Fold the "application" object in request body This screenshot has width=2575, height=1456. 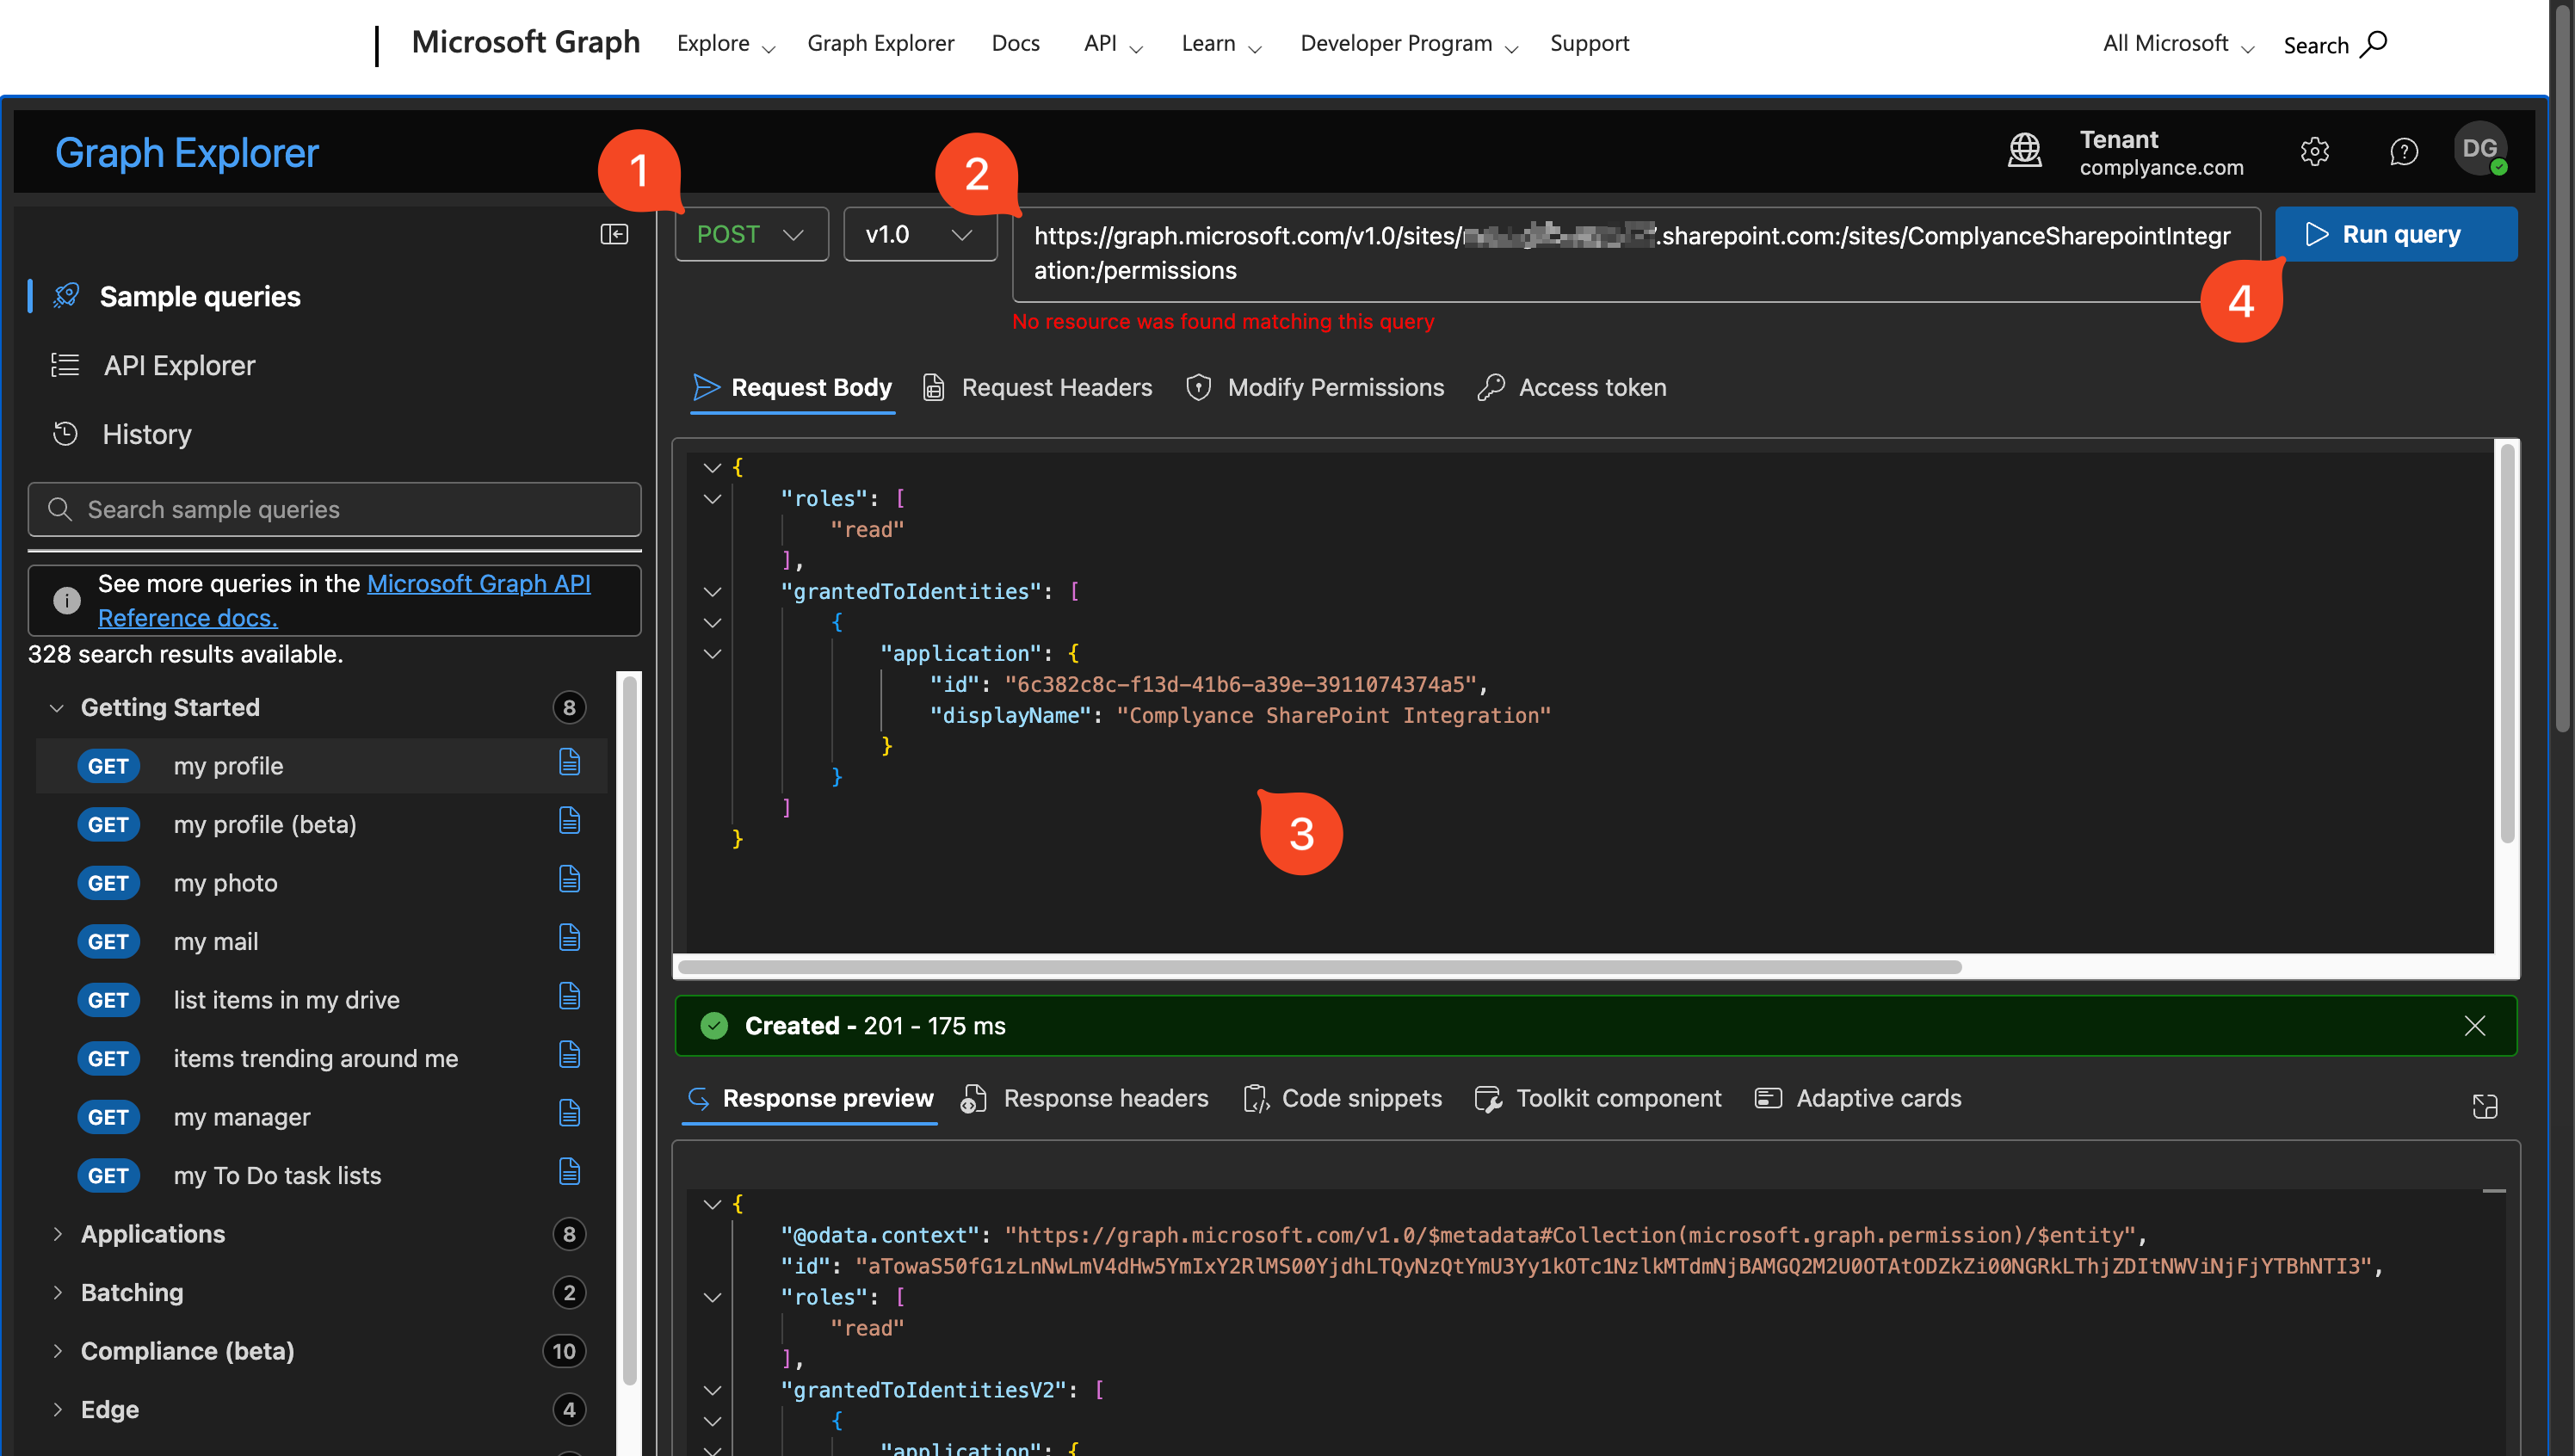[x=712, y=653]
